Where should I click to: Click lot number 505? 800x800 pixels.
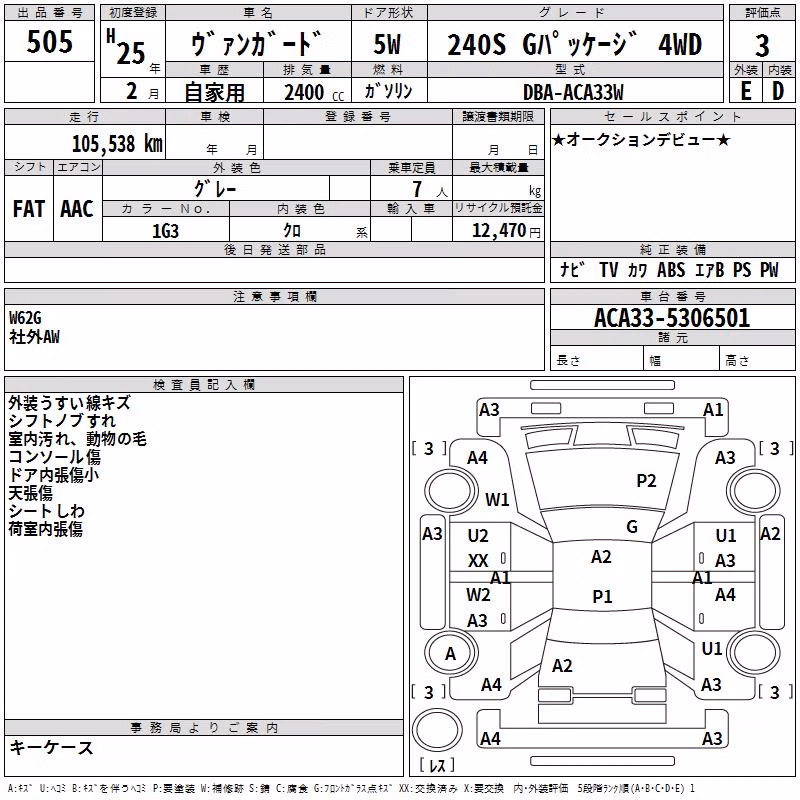coord(49,42)
